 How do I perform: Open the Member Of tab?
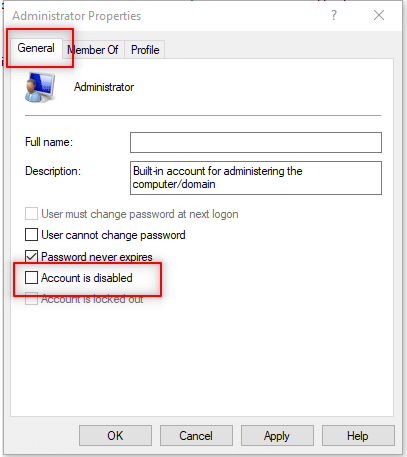pos(93,50)
